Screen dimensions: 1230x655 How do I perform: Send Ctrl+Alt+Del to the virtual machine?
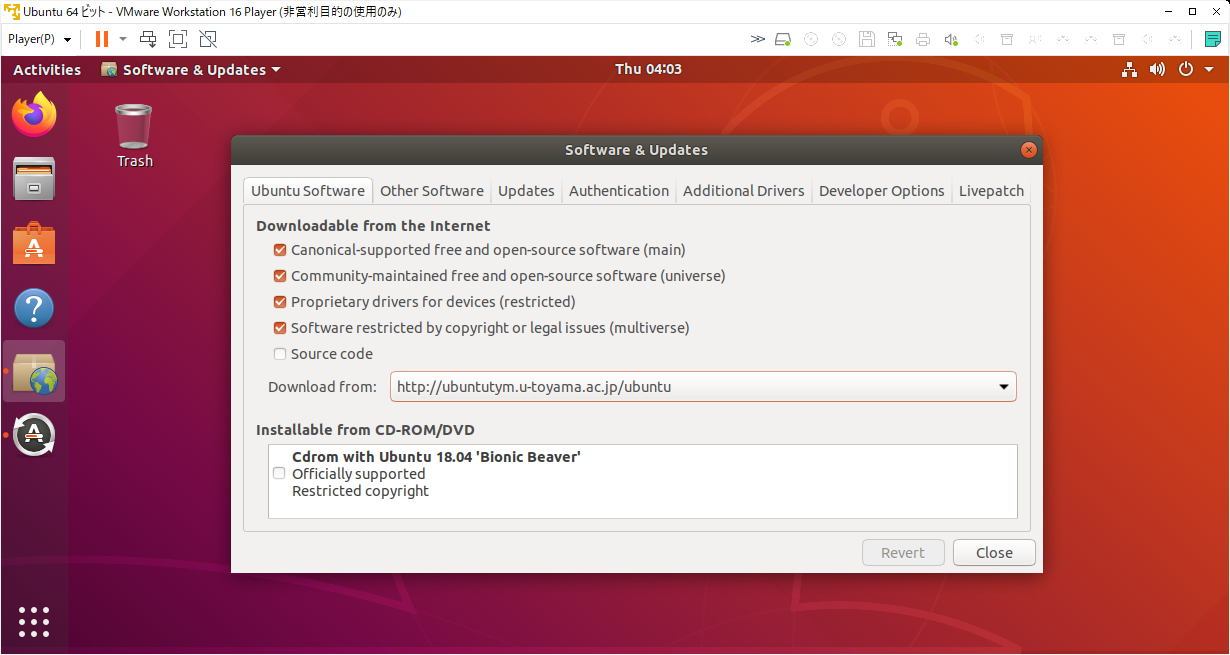click(148, 39)
